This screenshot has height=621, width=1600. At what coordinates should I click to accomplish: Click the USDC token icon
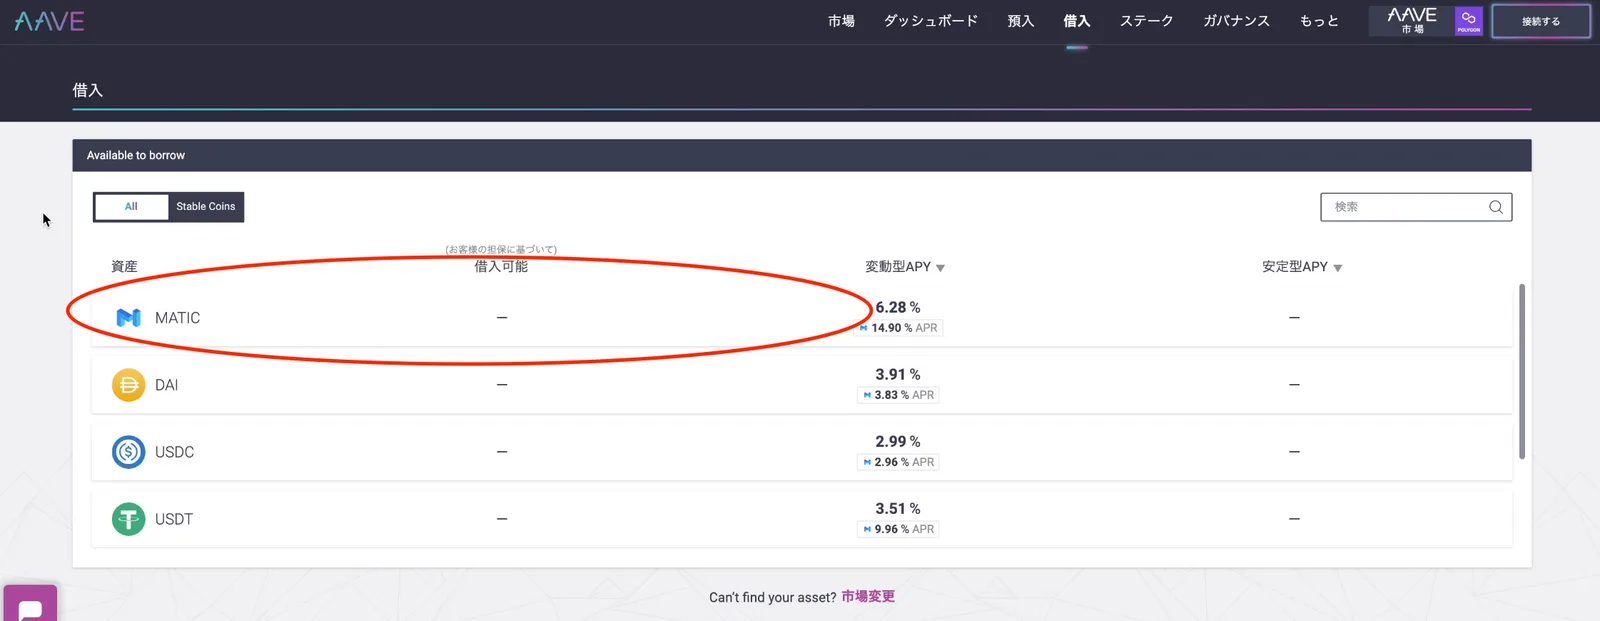click(x=128, y=452)
